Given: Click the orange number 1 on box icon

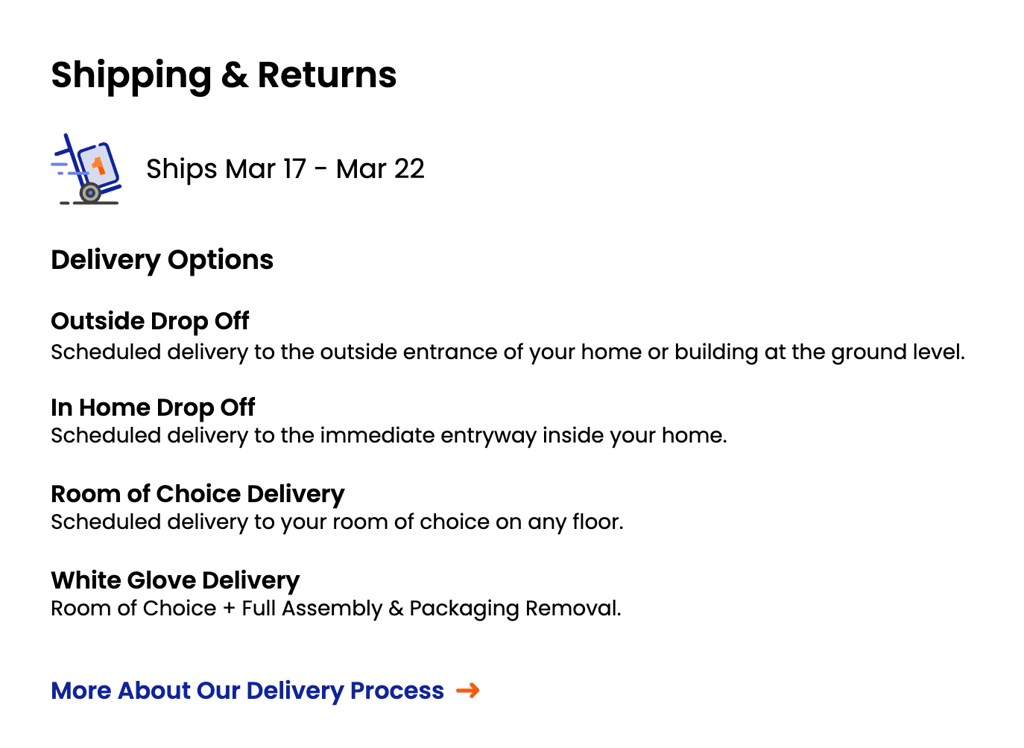Looking at the screenshot, I should point(99,166).
